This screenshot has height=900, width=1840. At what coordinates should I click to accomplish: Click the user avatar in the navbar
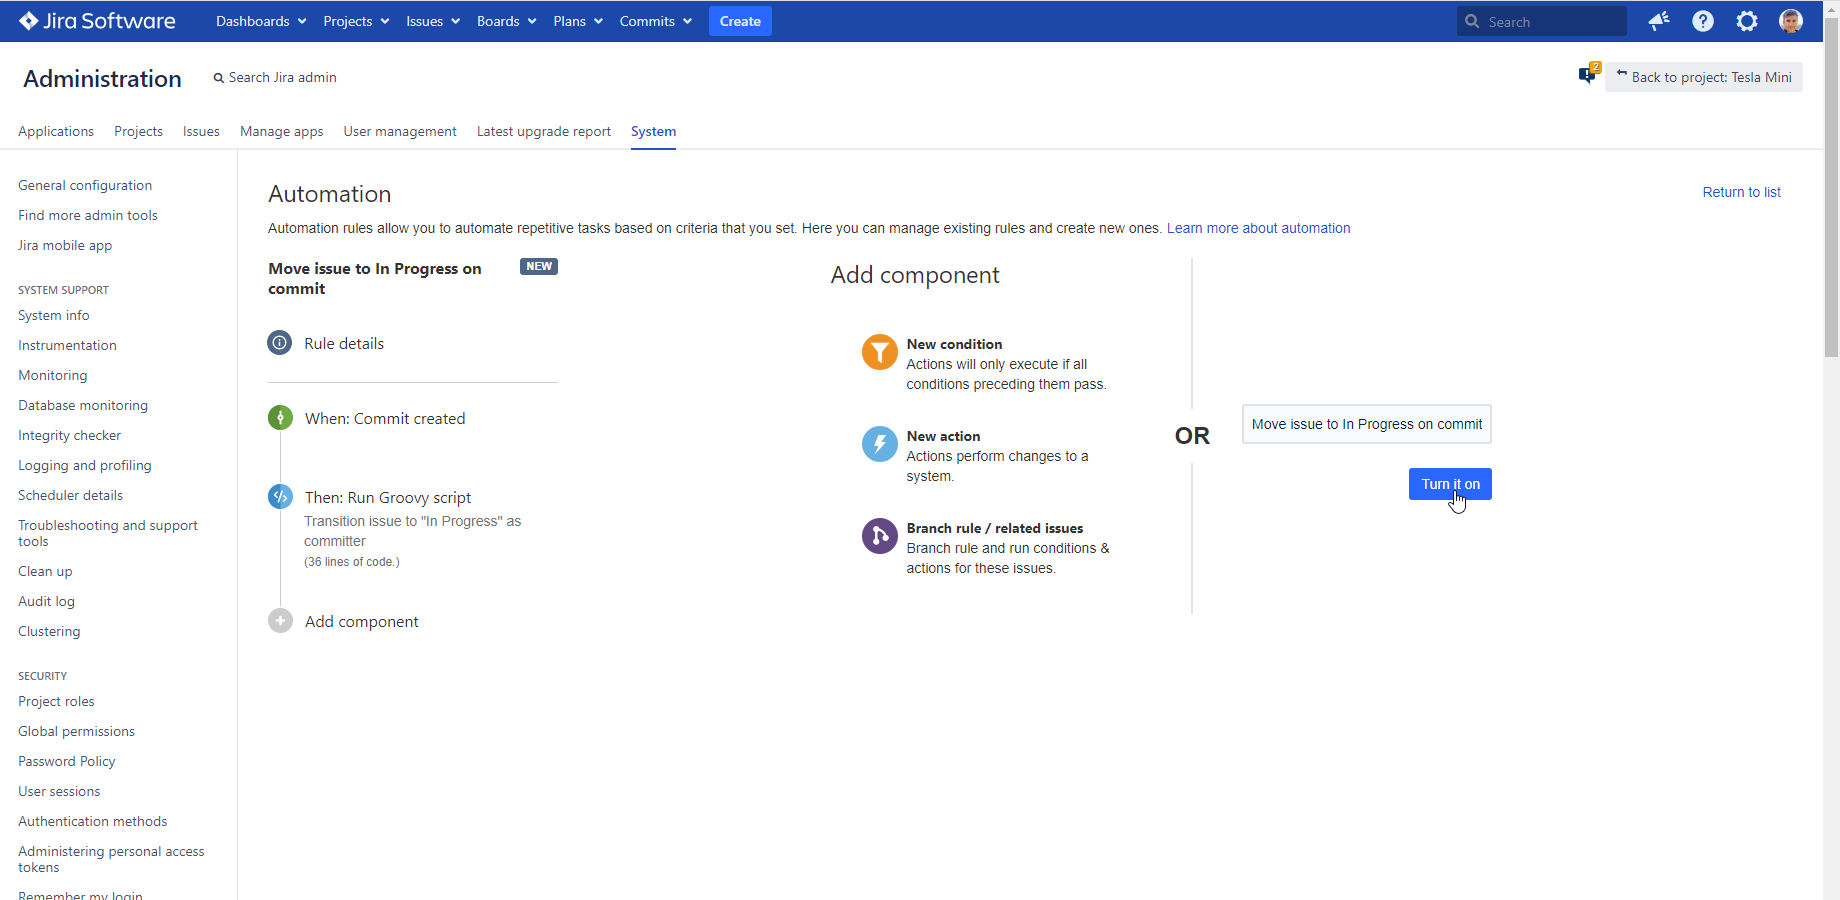[1791, 20]
